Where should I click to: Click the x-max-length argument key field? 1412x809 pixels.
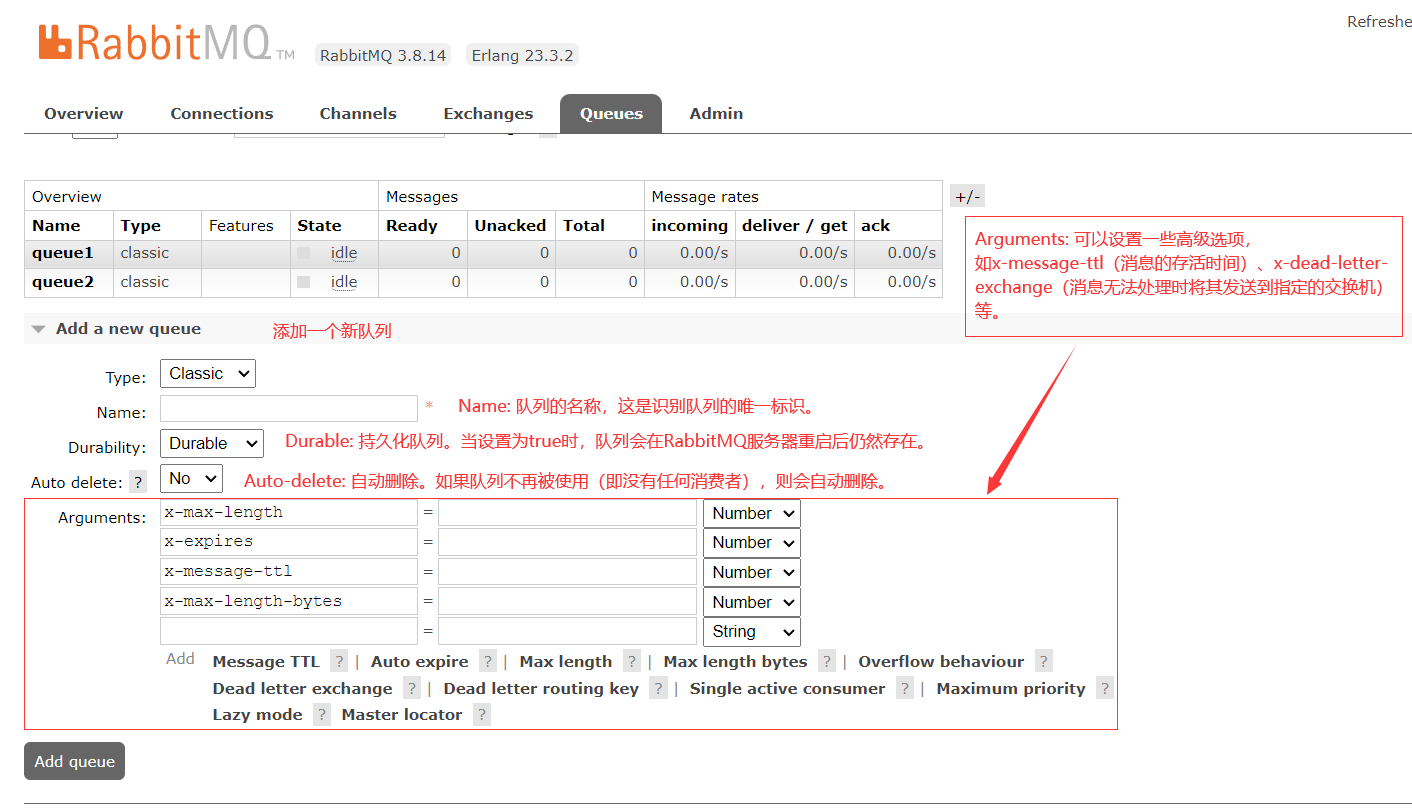coord(289,513)
